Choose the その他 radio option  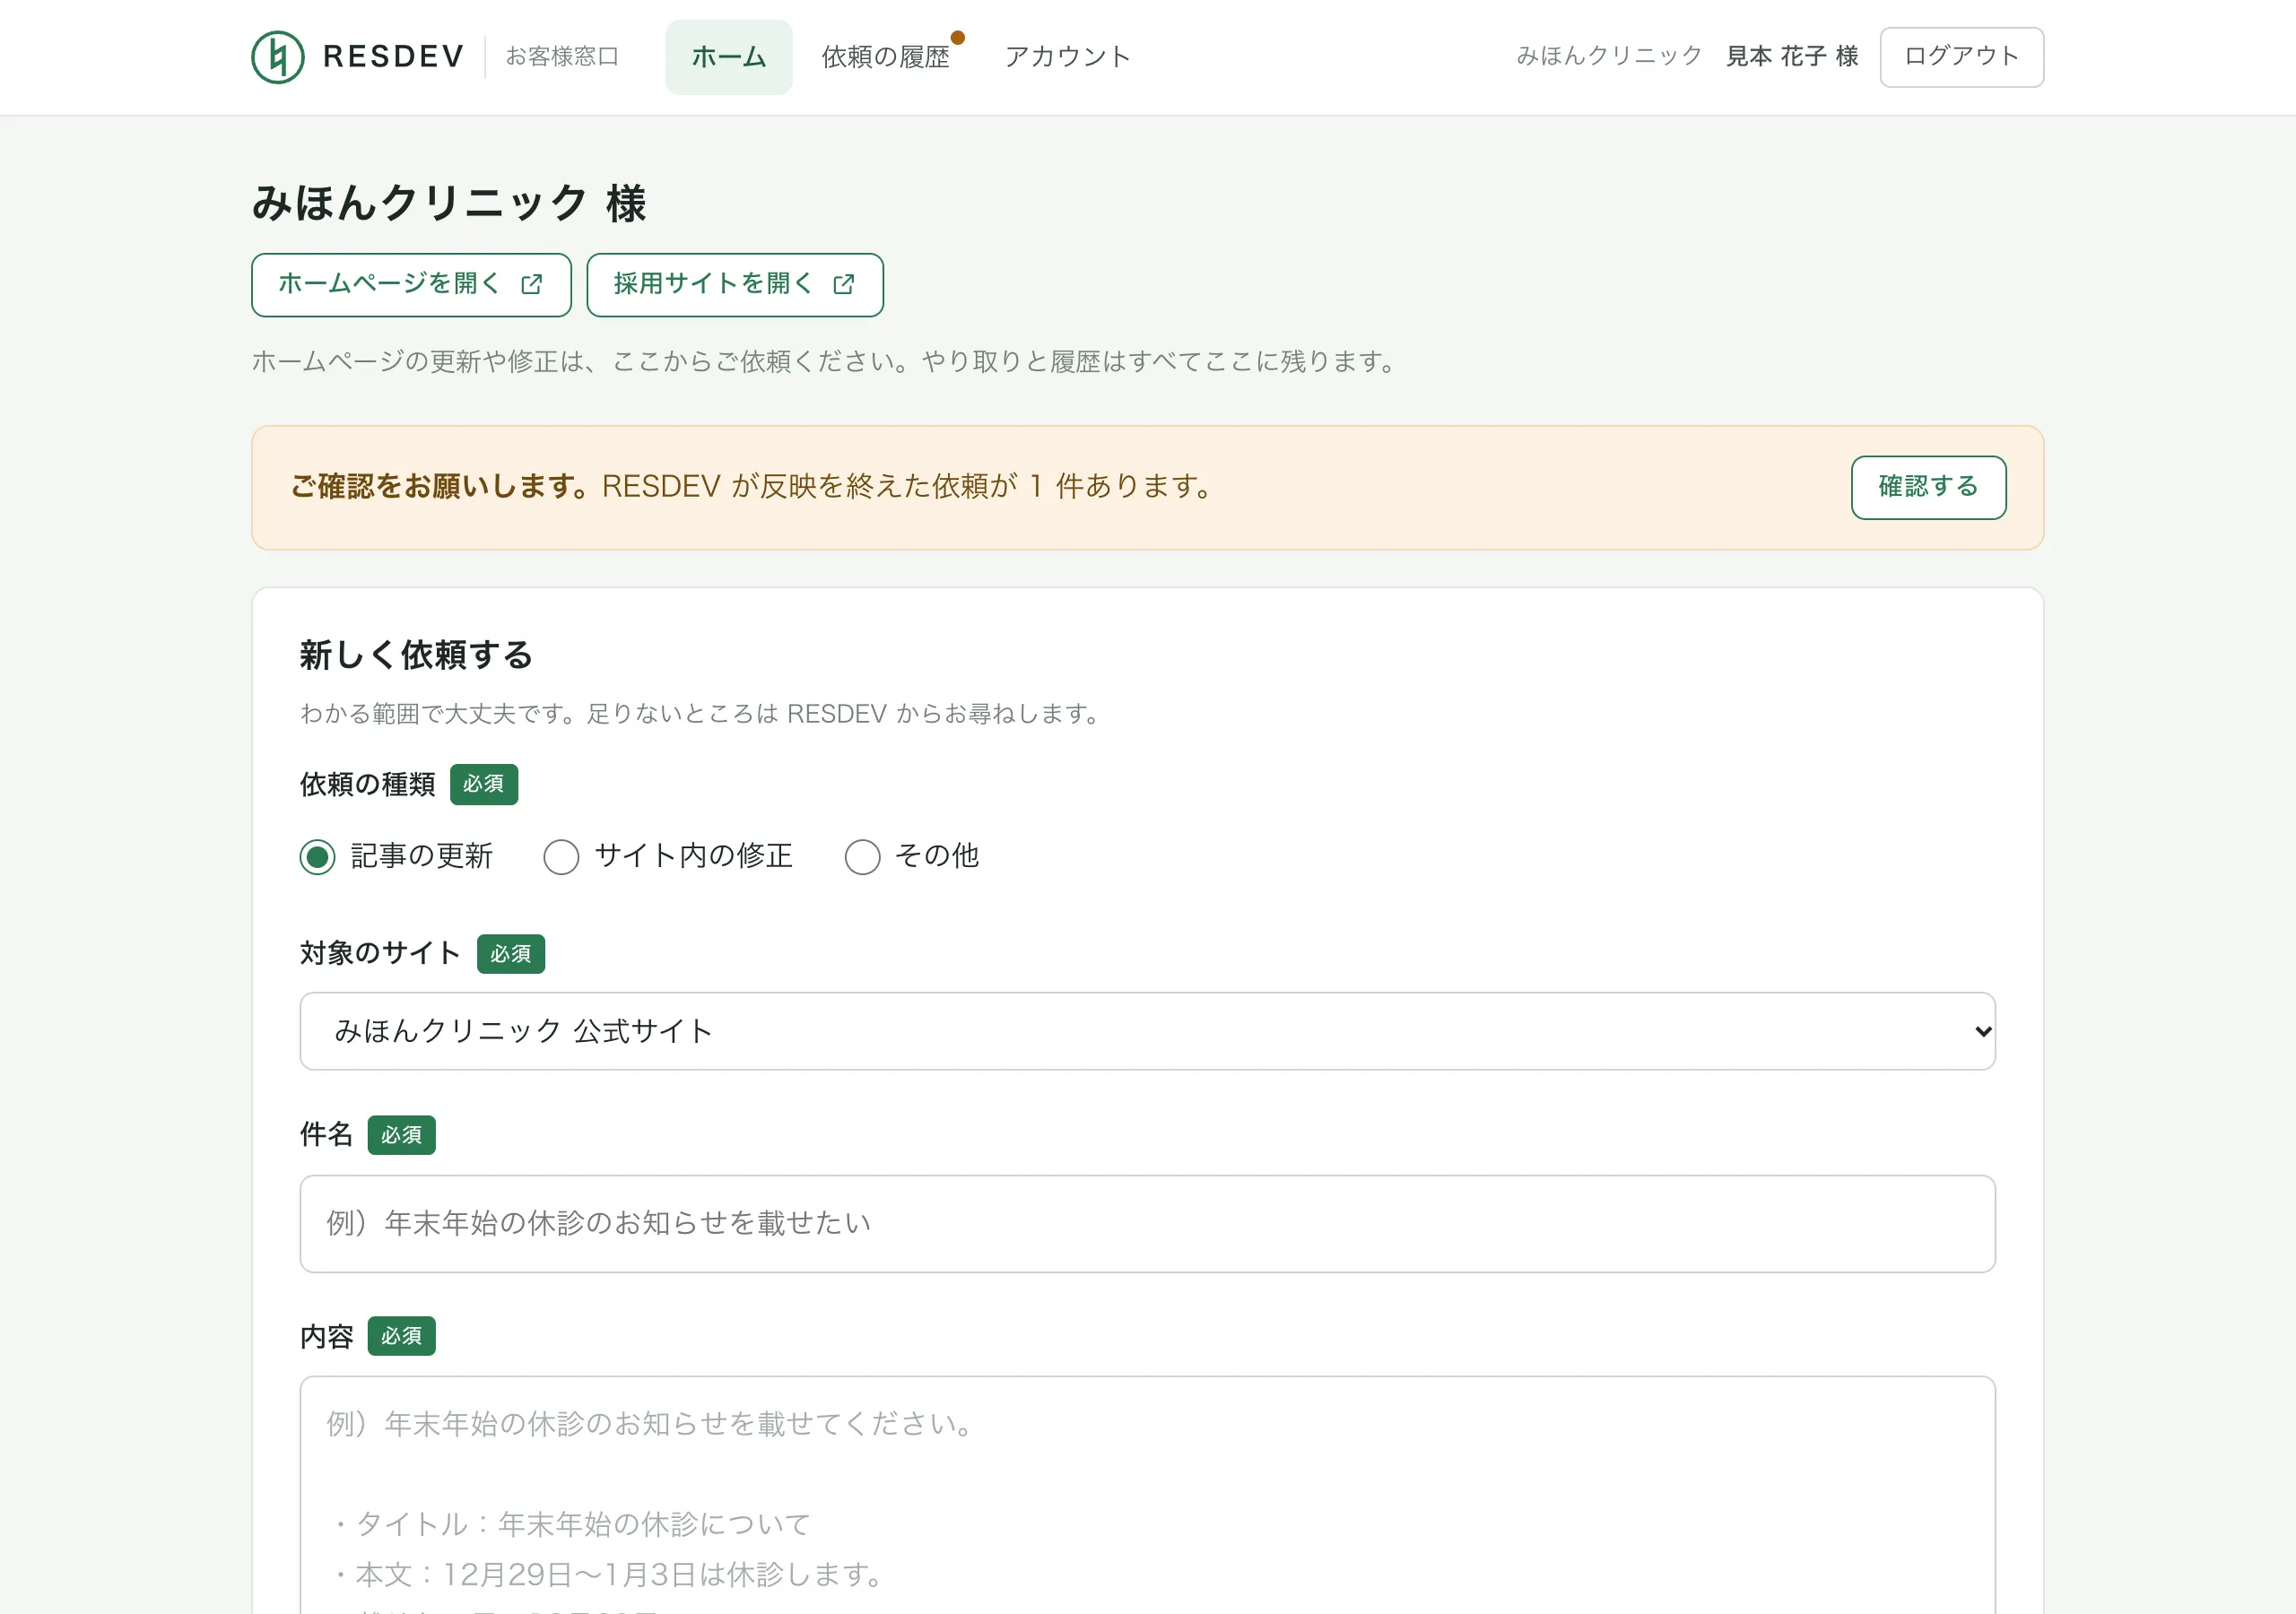tap(862, 857)
